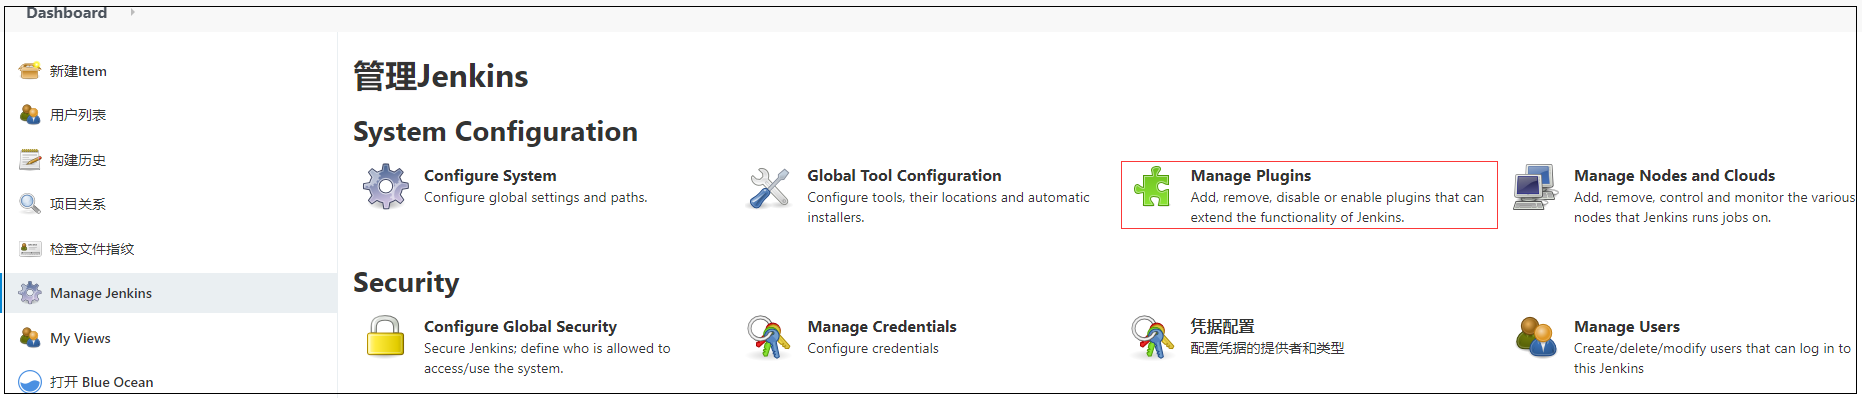
Task: Open 构建历史 in the sidebar
Action: pyautogui.click(x=78, y=160)
